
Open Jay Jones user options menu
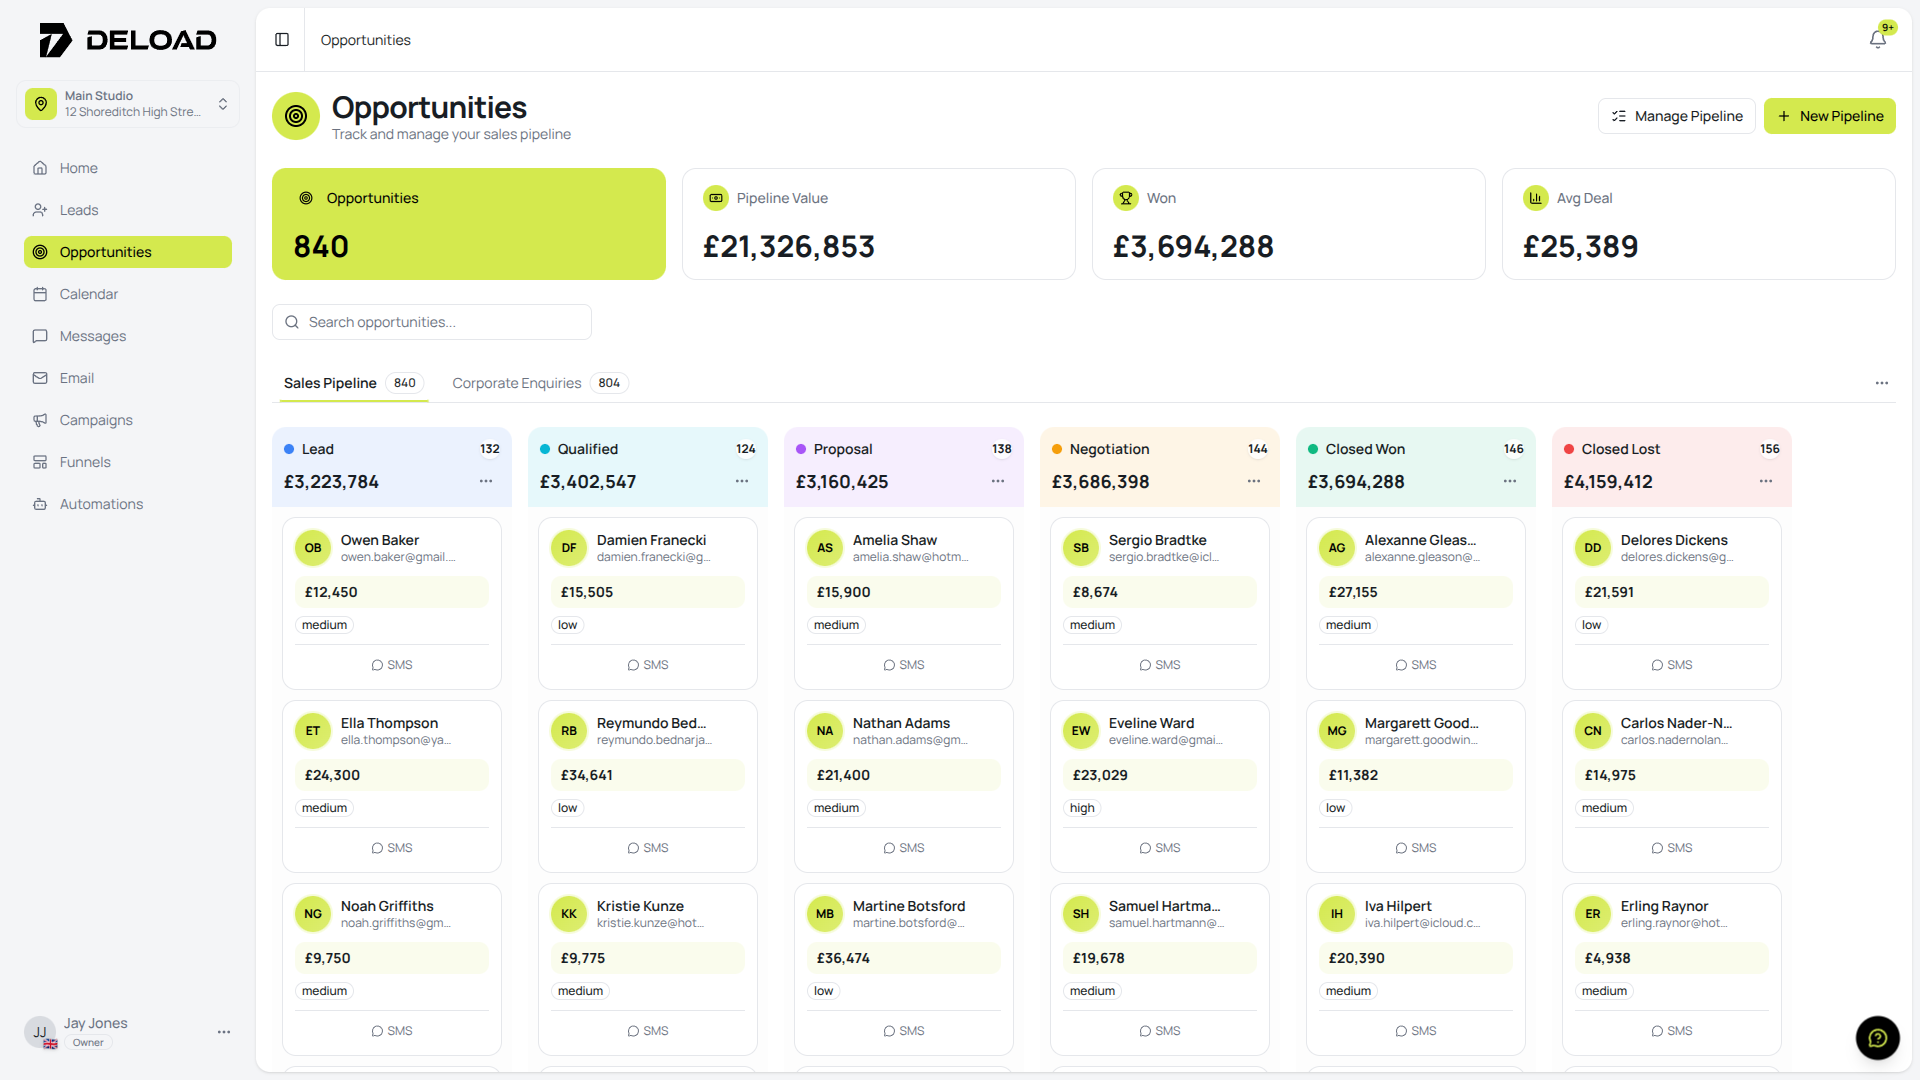(x=224, y=1032)
